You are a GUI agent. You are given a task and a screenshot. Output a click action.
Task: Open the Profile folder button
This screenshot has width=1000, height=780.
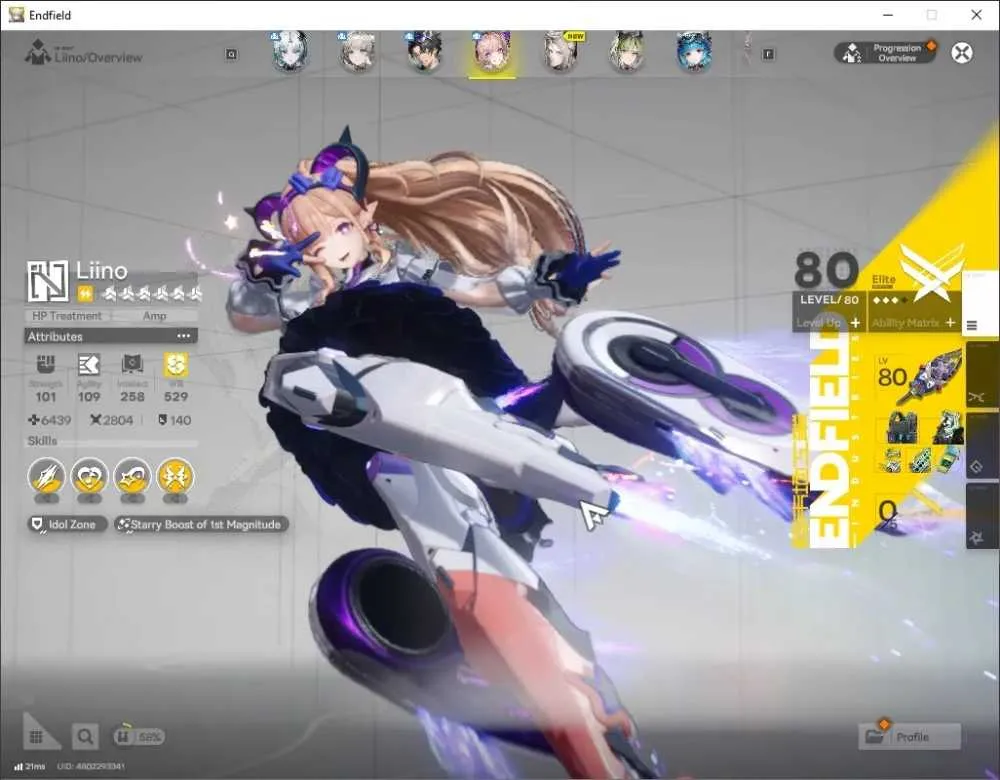909,737
